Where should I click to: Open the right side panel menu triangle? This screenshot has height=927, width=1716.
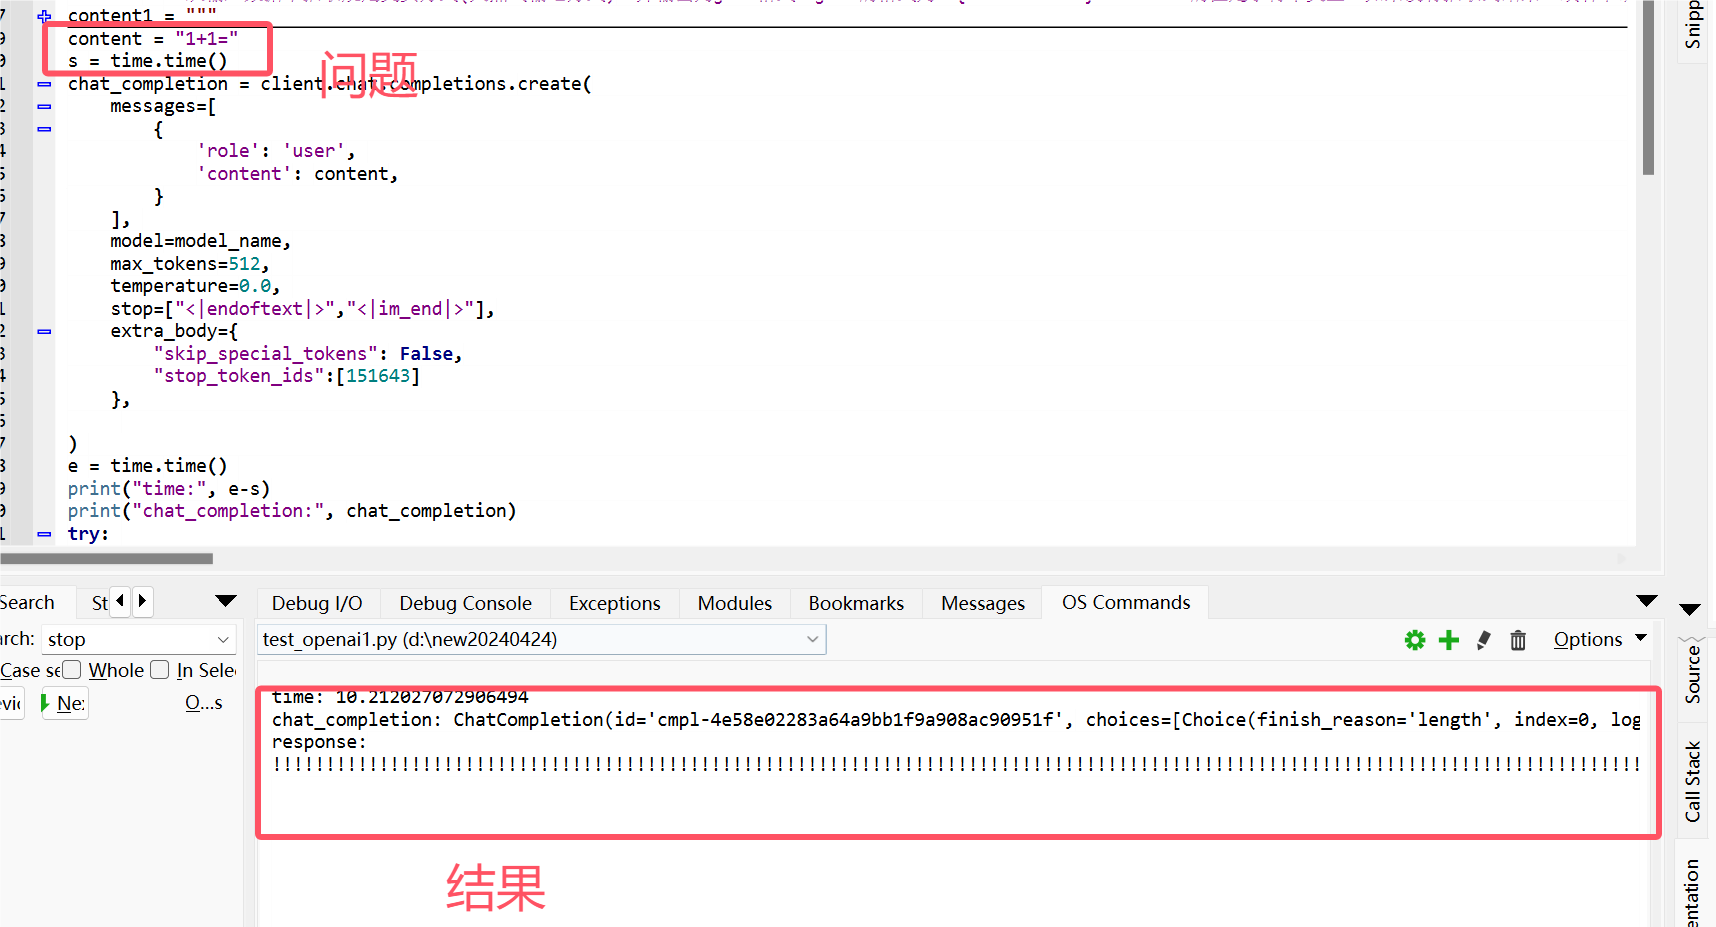[1690, 609]
